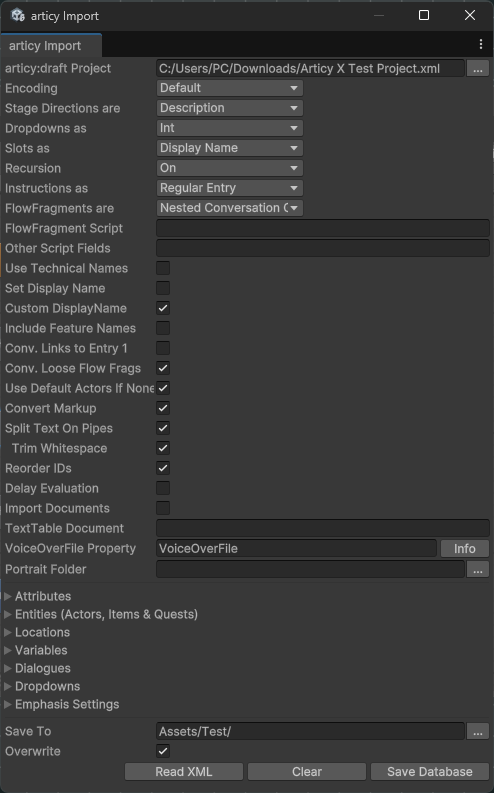Toggle the Overwrite checkbox
494x793 pixels.
coord(163,751)
